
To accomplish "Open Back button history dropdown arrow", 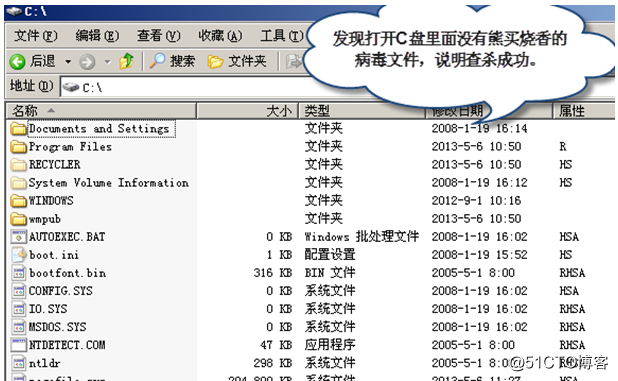I will tap(68, 62).
